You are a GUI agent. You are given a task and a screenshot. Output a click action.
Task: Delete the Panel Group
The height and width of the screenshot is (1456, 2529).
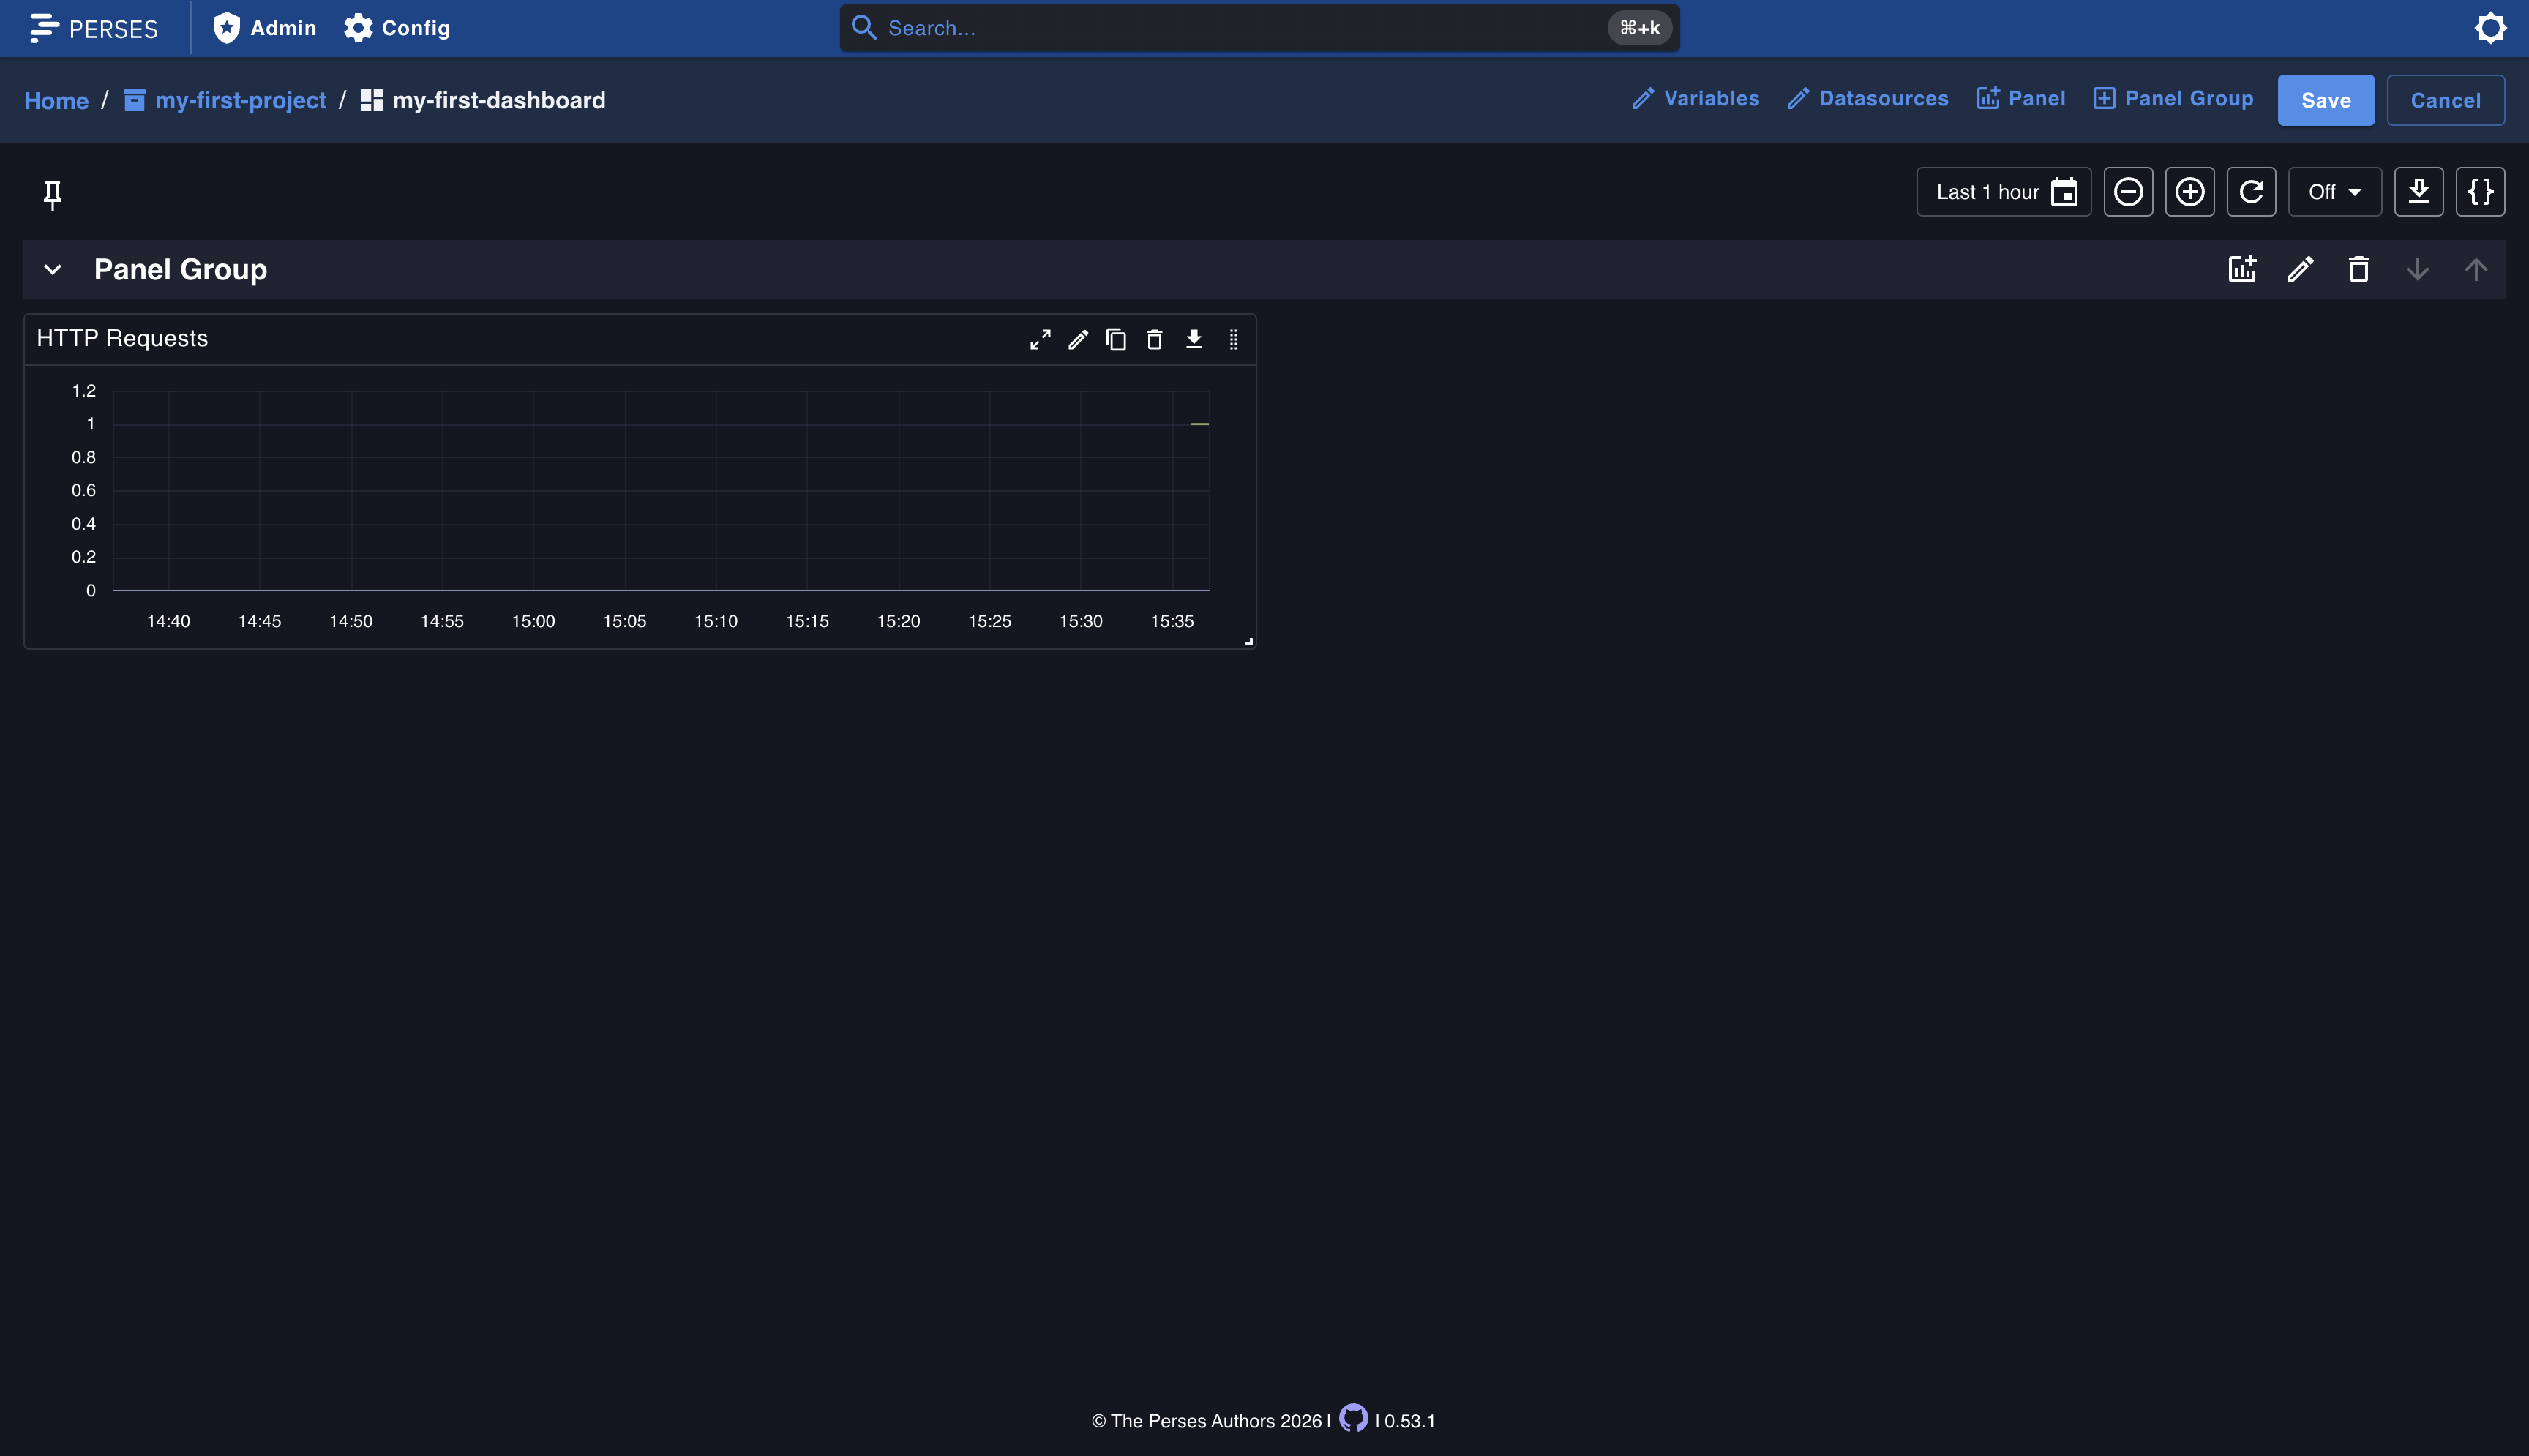click(x=2359, y=270)
